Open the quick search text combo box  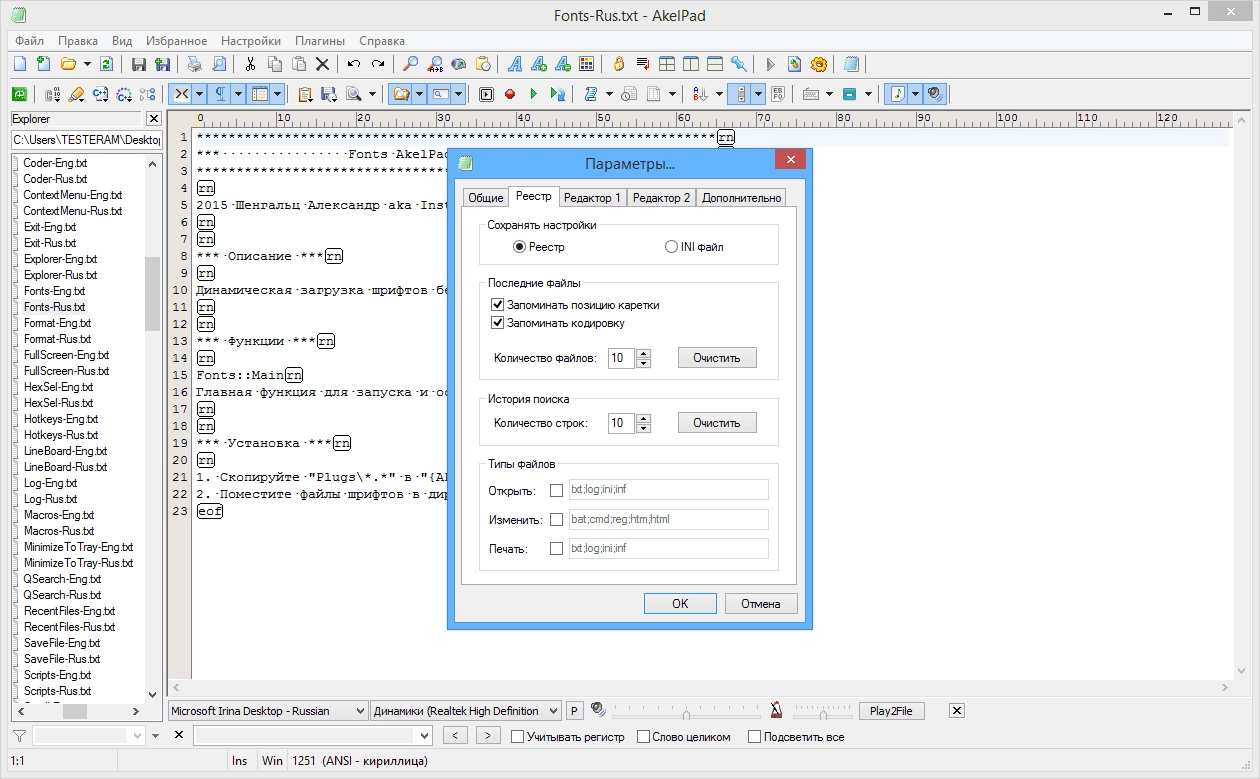[313, 736]
